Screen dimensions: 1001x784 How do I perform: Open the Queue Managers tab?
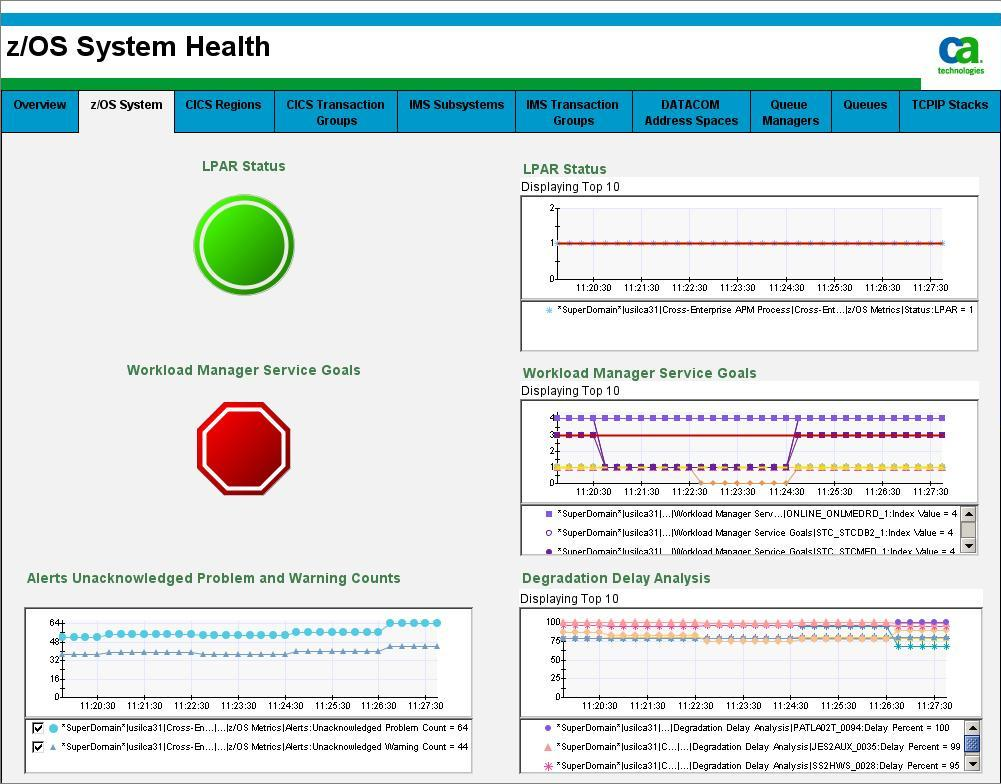point(790,111)
